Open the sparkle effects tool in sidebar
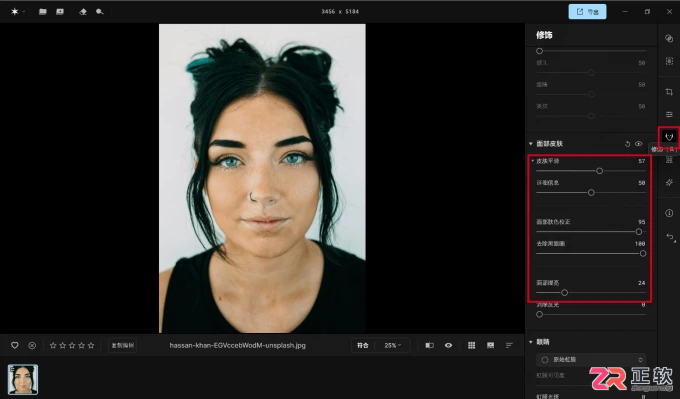 [x=669, y=183]
